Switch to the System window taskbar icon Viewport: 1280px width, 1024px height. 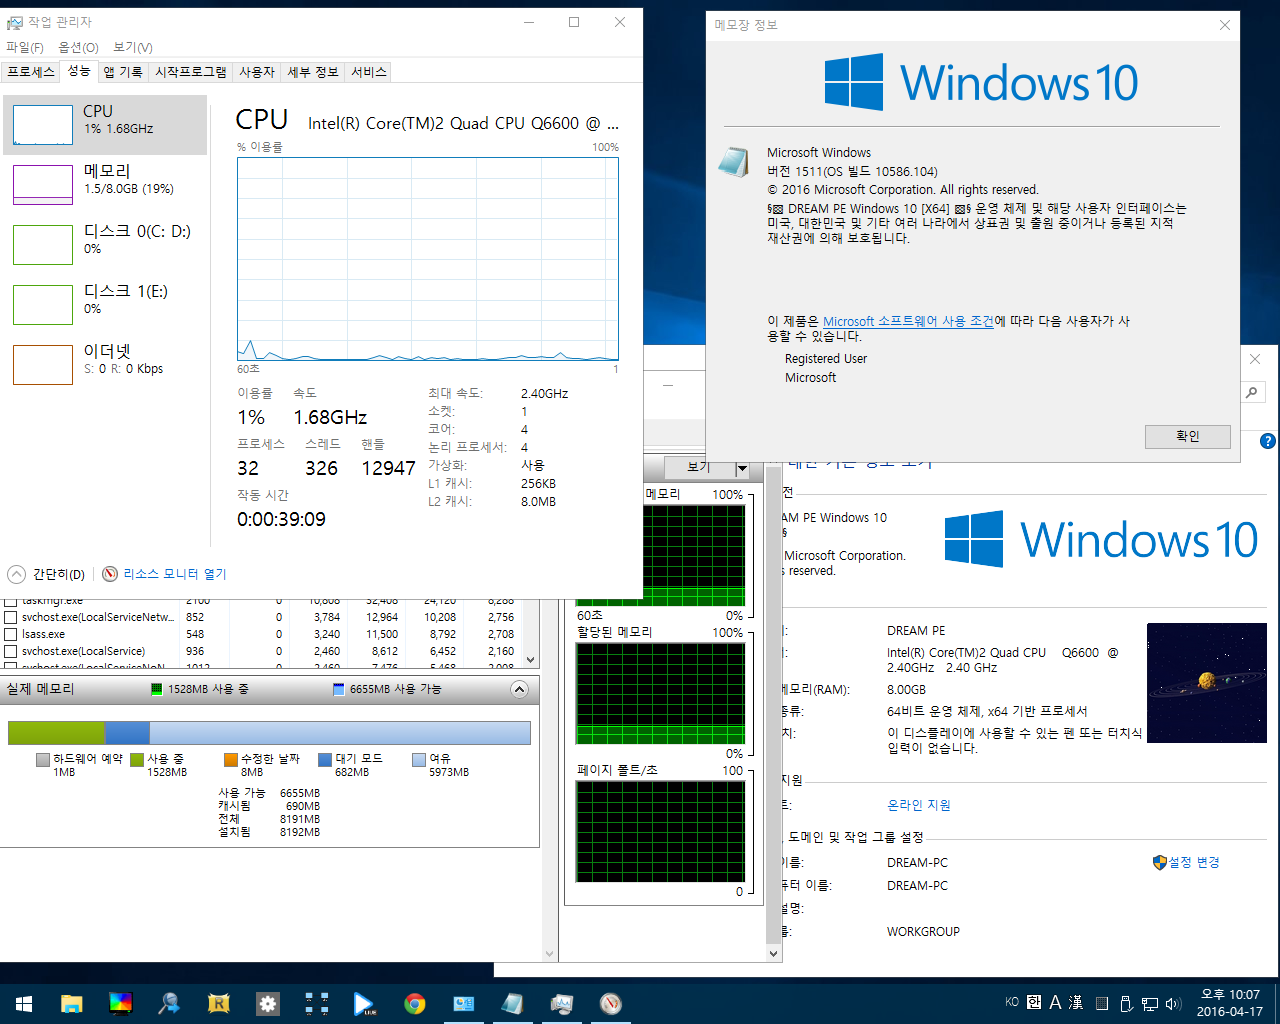tap(463, 1003)
